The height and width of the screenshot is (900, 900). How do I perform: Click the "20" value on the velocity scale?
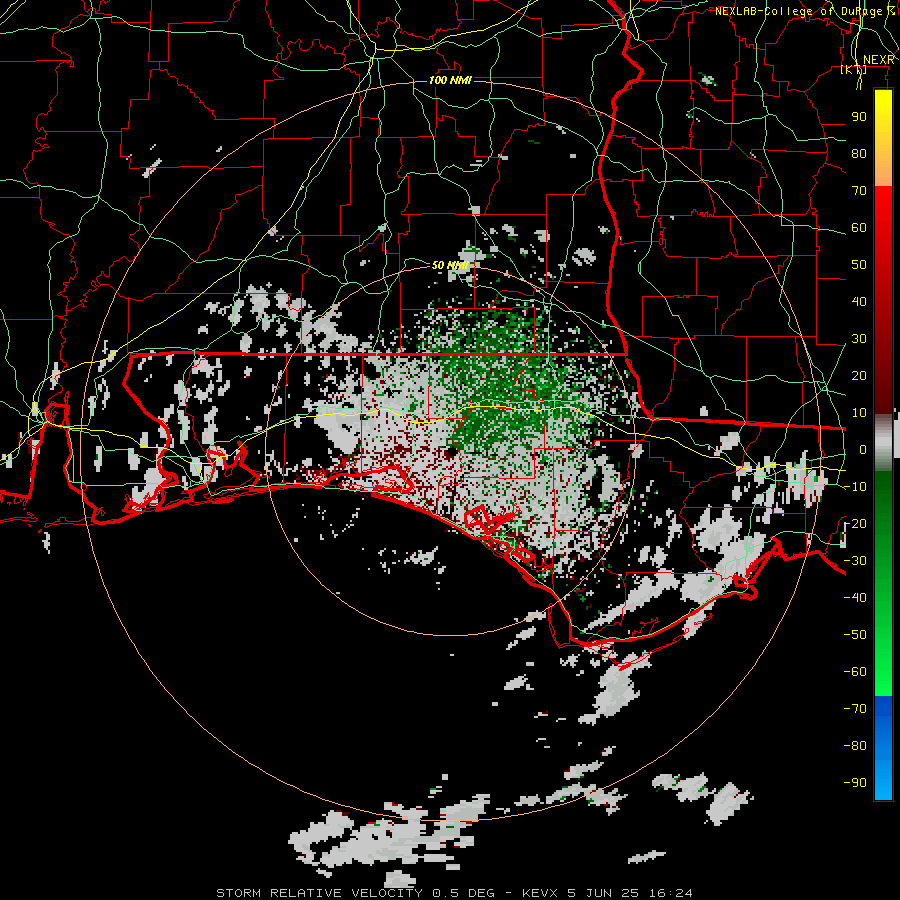coord(859,376)
